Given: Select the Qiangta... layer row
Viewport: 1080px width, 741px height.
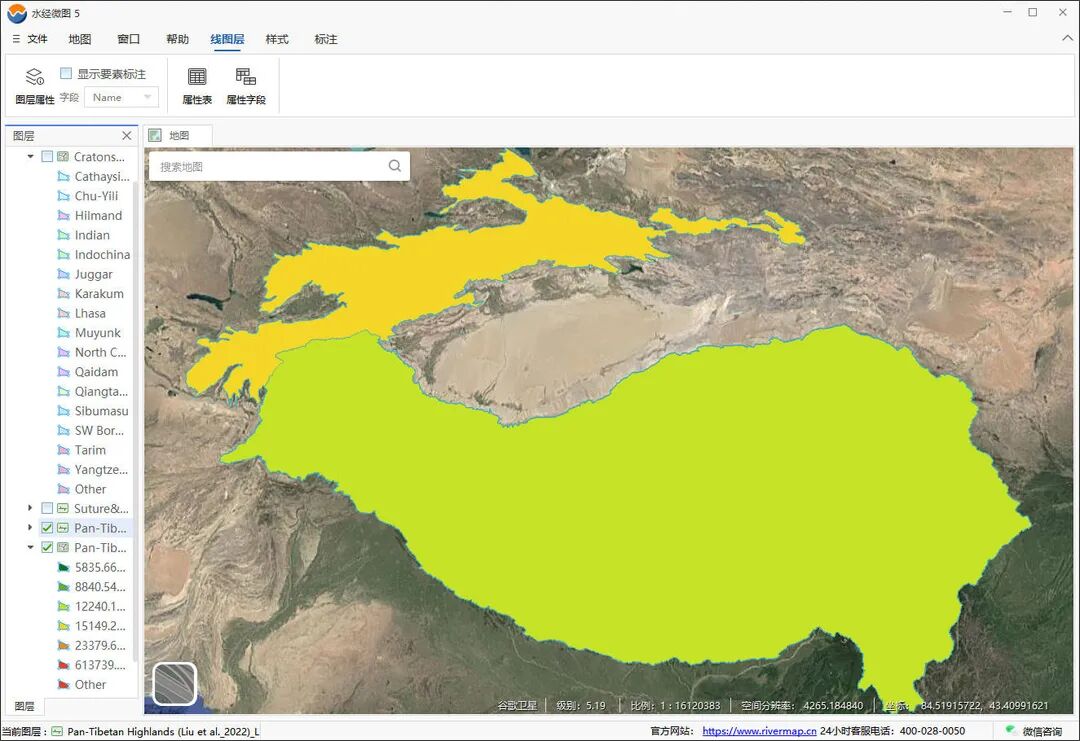Looking at the screenshot, I should pyautogui.click(x=92, y=391).
